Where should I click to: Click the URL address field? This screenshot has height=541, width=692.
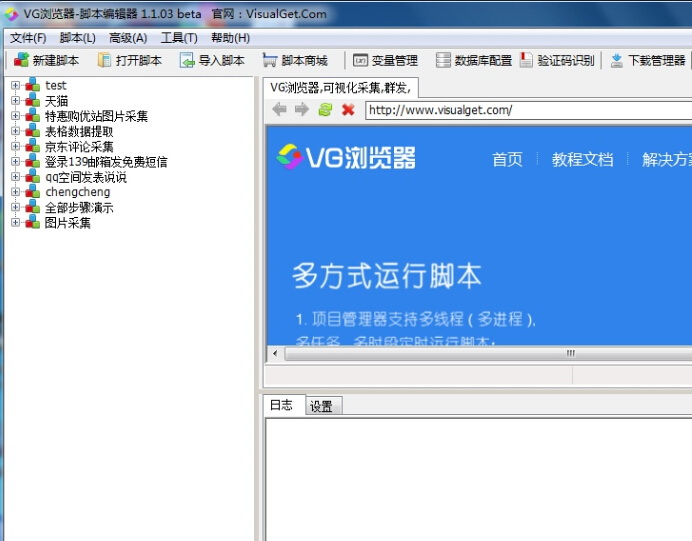[x=528, y=110]
